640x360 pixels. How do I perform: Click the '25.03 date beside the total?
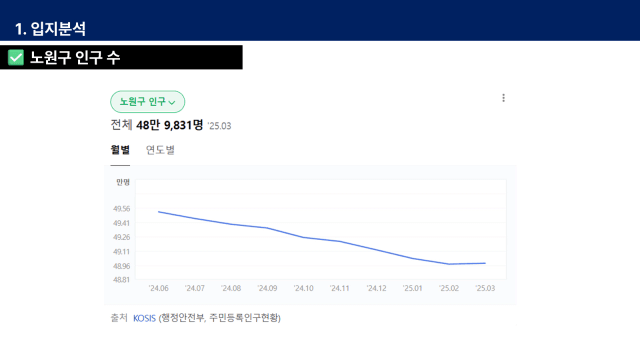pyautogui.click(x=220, y=126)
